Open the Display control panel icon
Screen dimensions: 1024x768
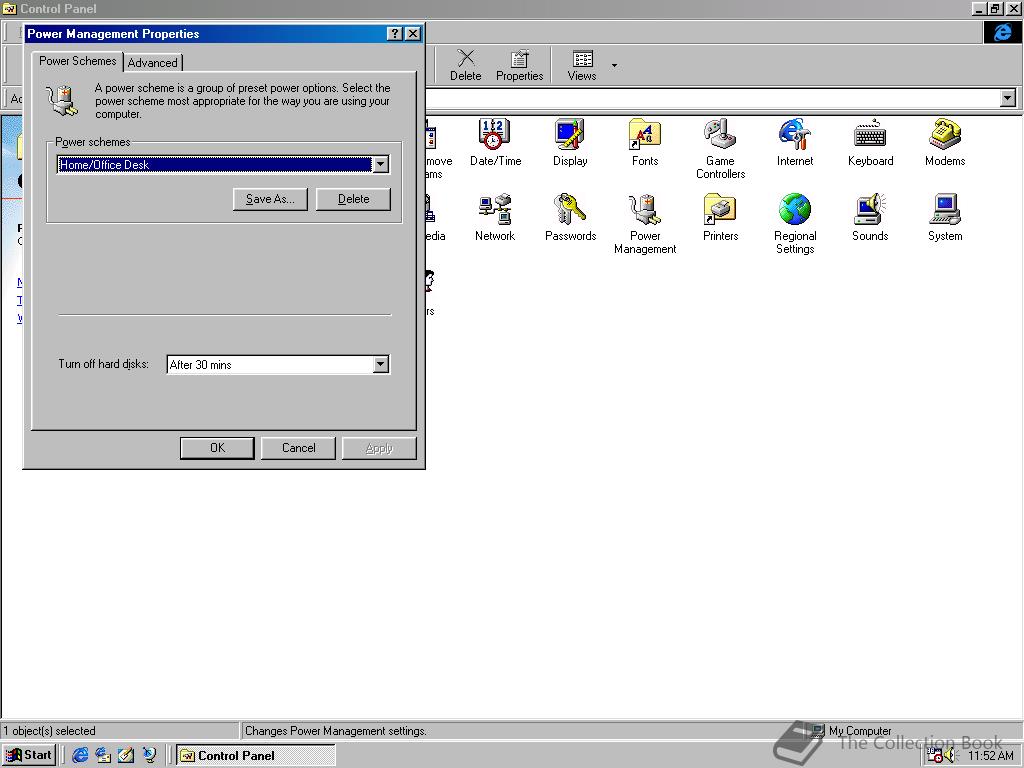569,142
